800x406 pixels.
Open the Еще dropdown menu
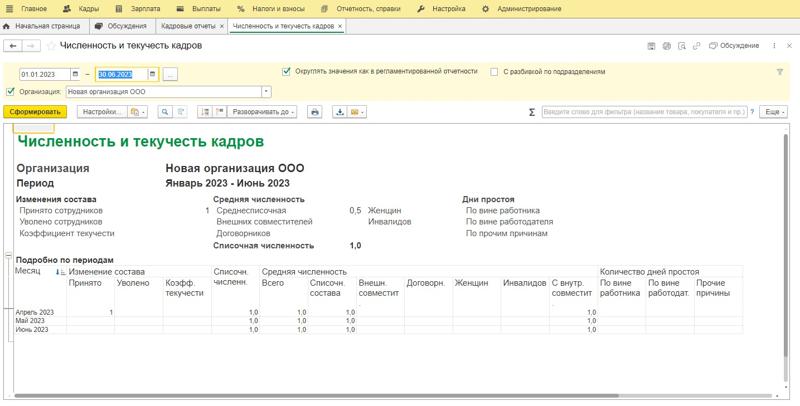(773, 112)
